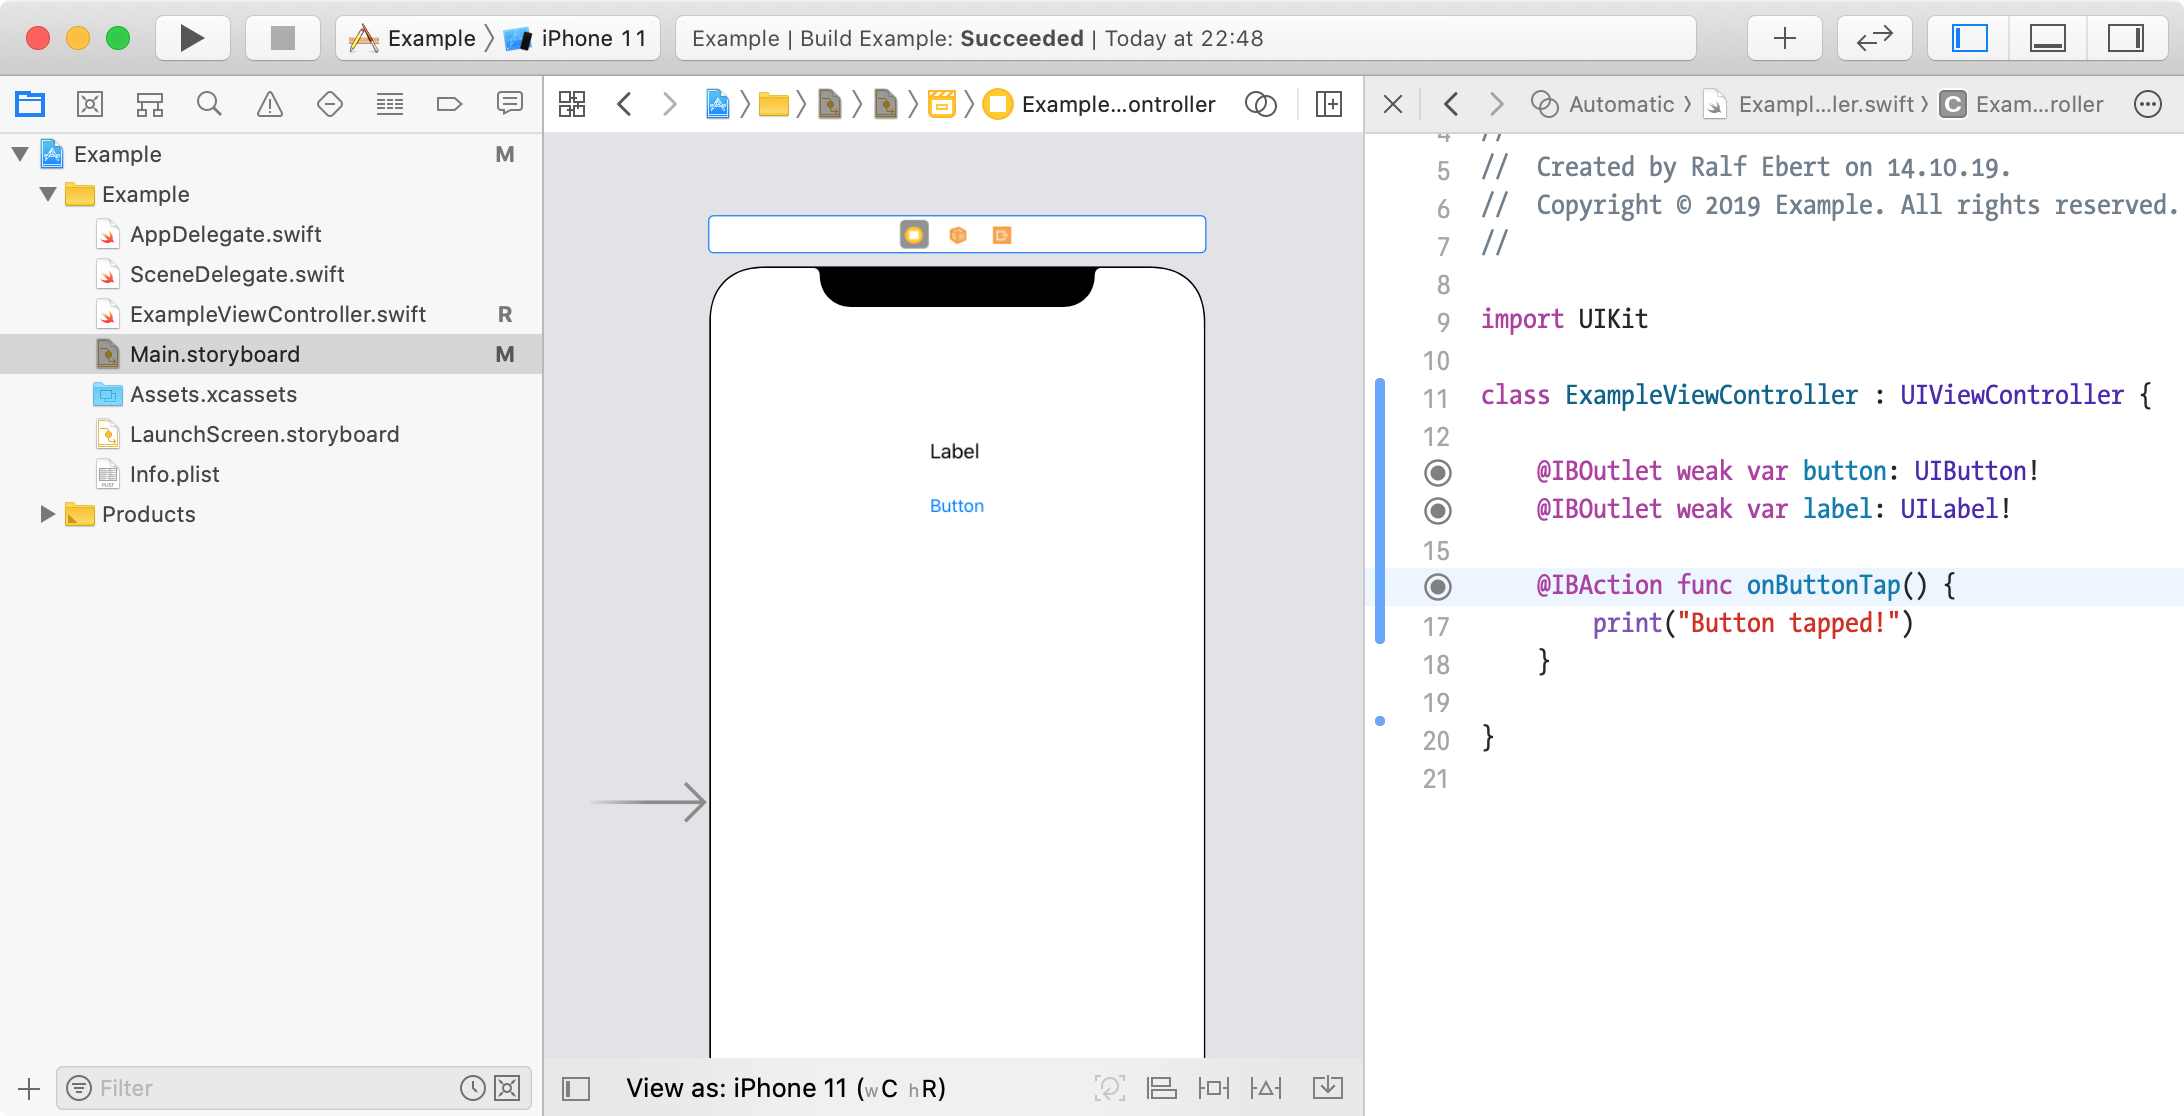This screenshot has width=2184, height=1116.
Task: Select the Button on storyboard canvas
Action: pos(957,506)
